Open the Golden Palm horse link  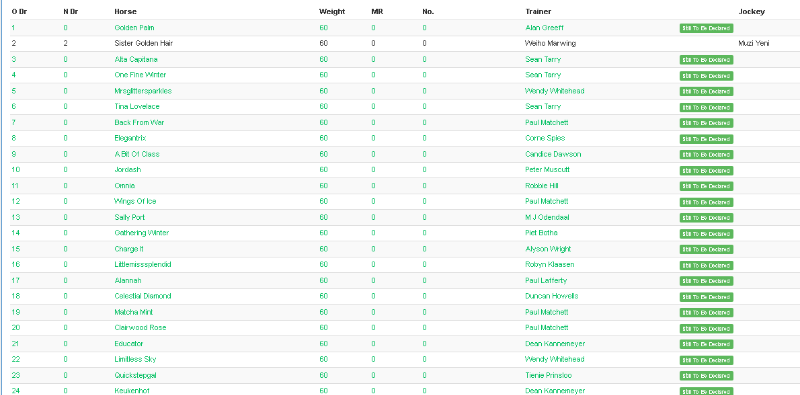click(134, 28)
